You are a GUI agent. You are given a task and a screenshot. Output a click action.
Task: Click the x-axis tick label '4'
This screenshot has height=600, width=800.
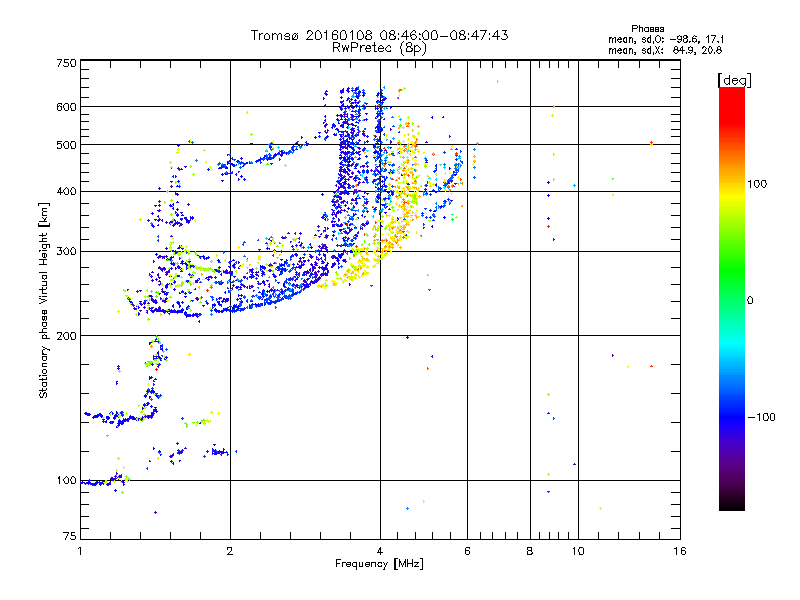pos(380,552)
